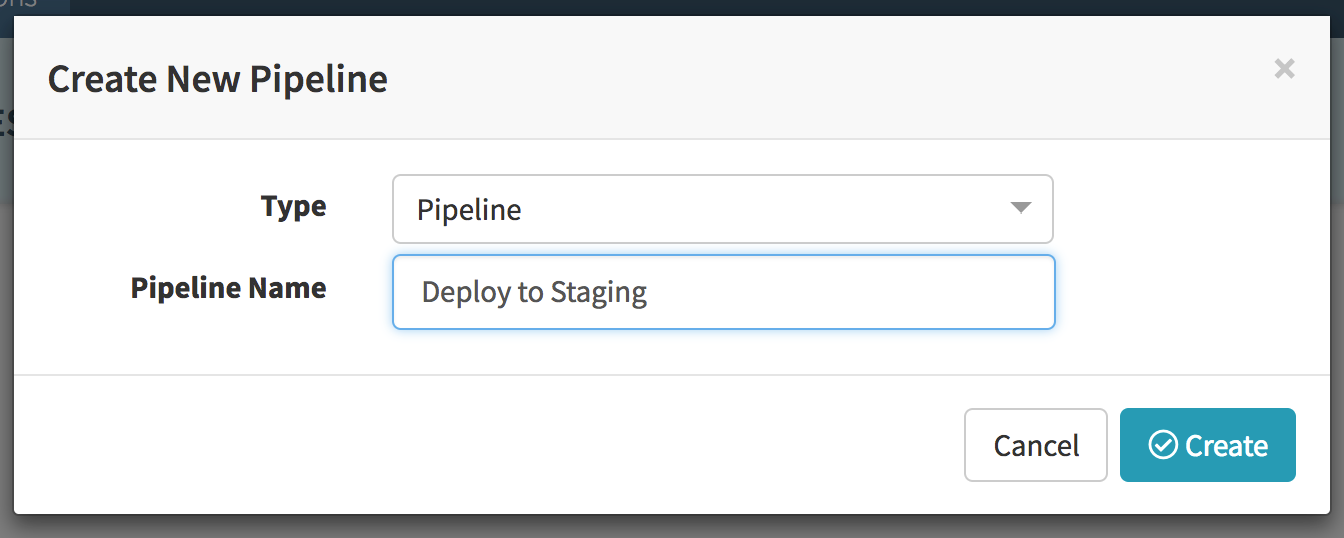This screenshot has height=538, width=1344.
Task: Select the 'Pipeline' value in Type field
Action: tap(469, 211)
